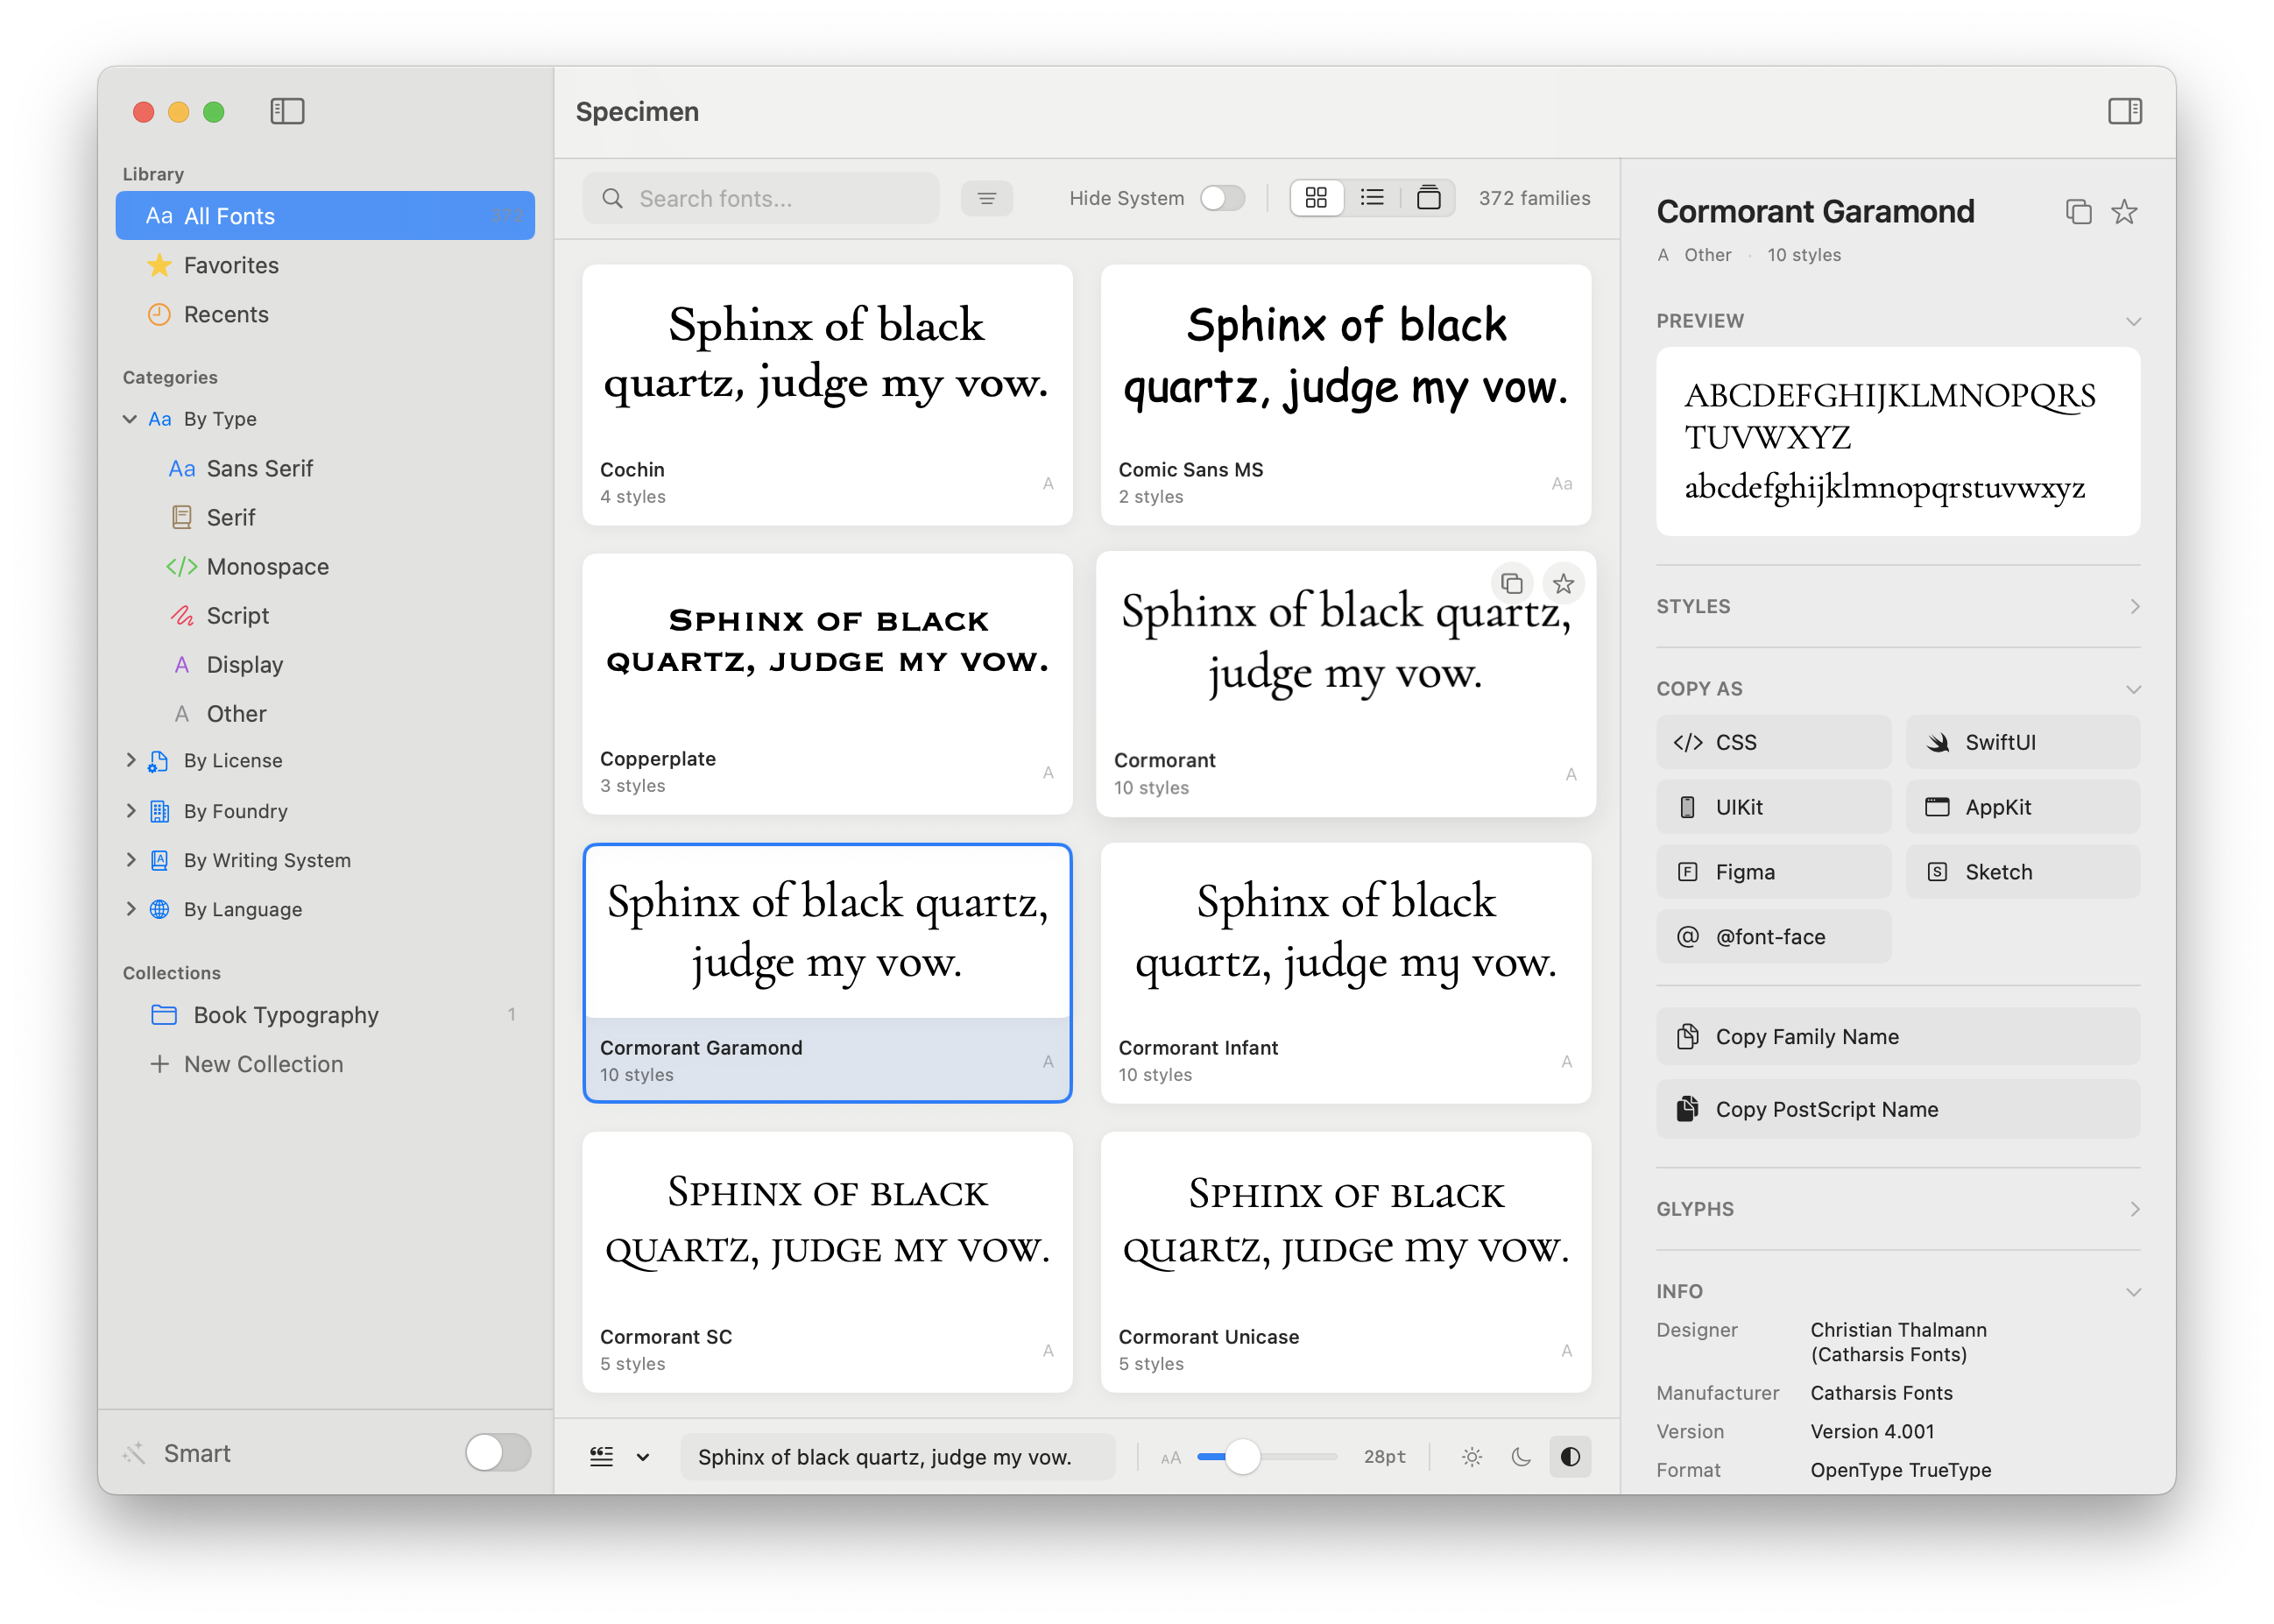Open the Serif category
Image resolution: width=2274 pixels, height=1624 pixels.
coord(232,517)
